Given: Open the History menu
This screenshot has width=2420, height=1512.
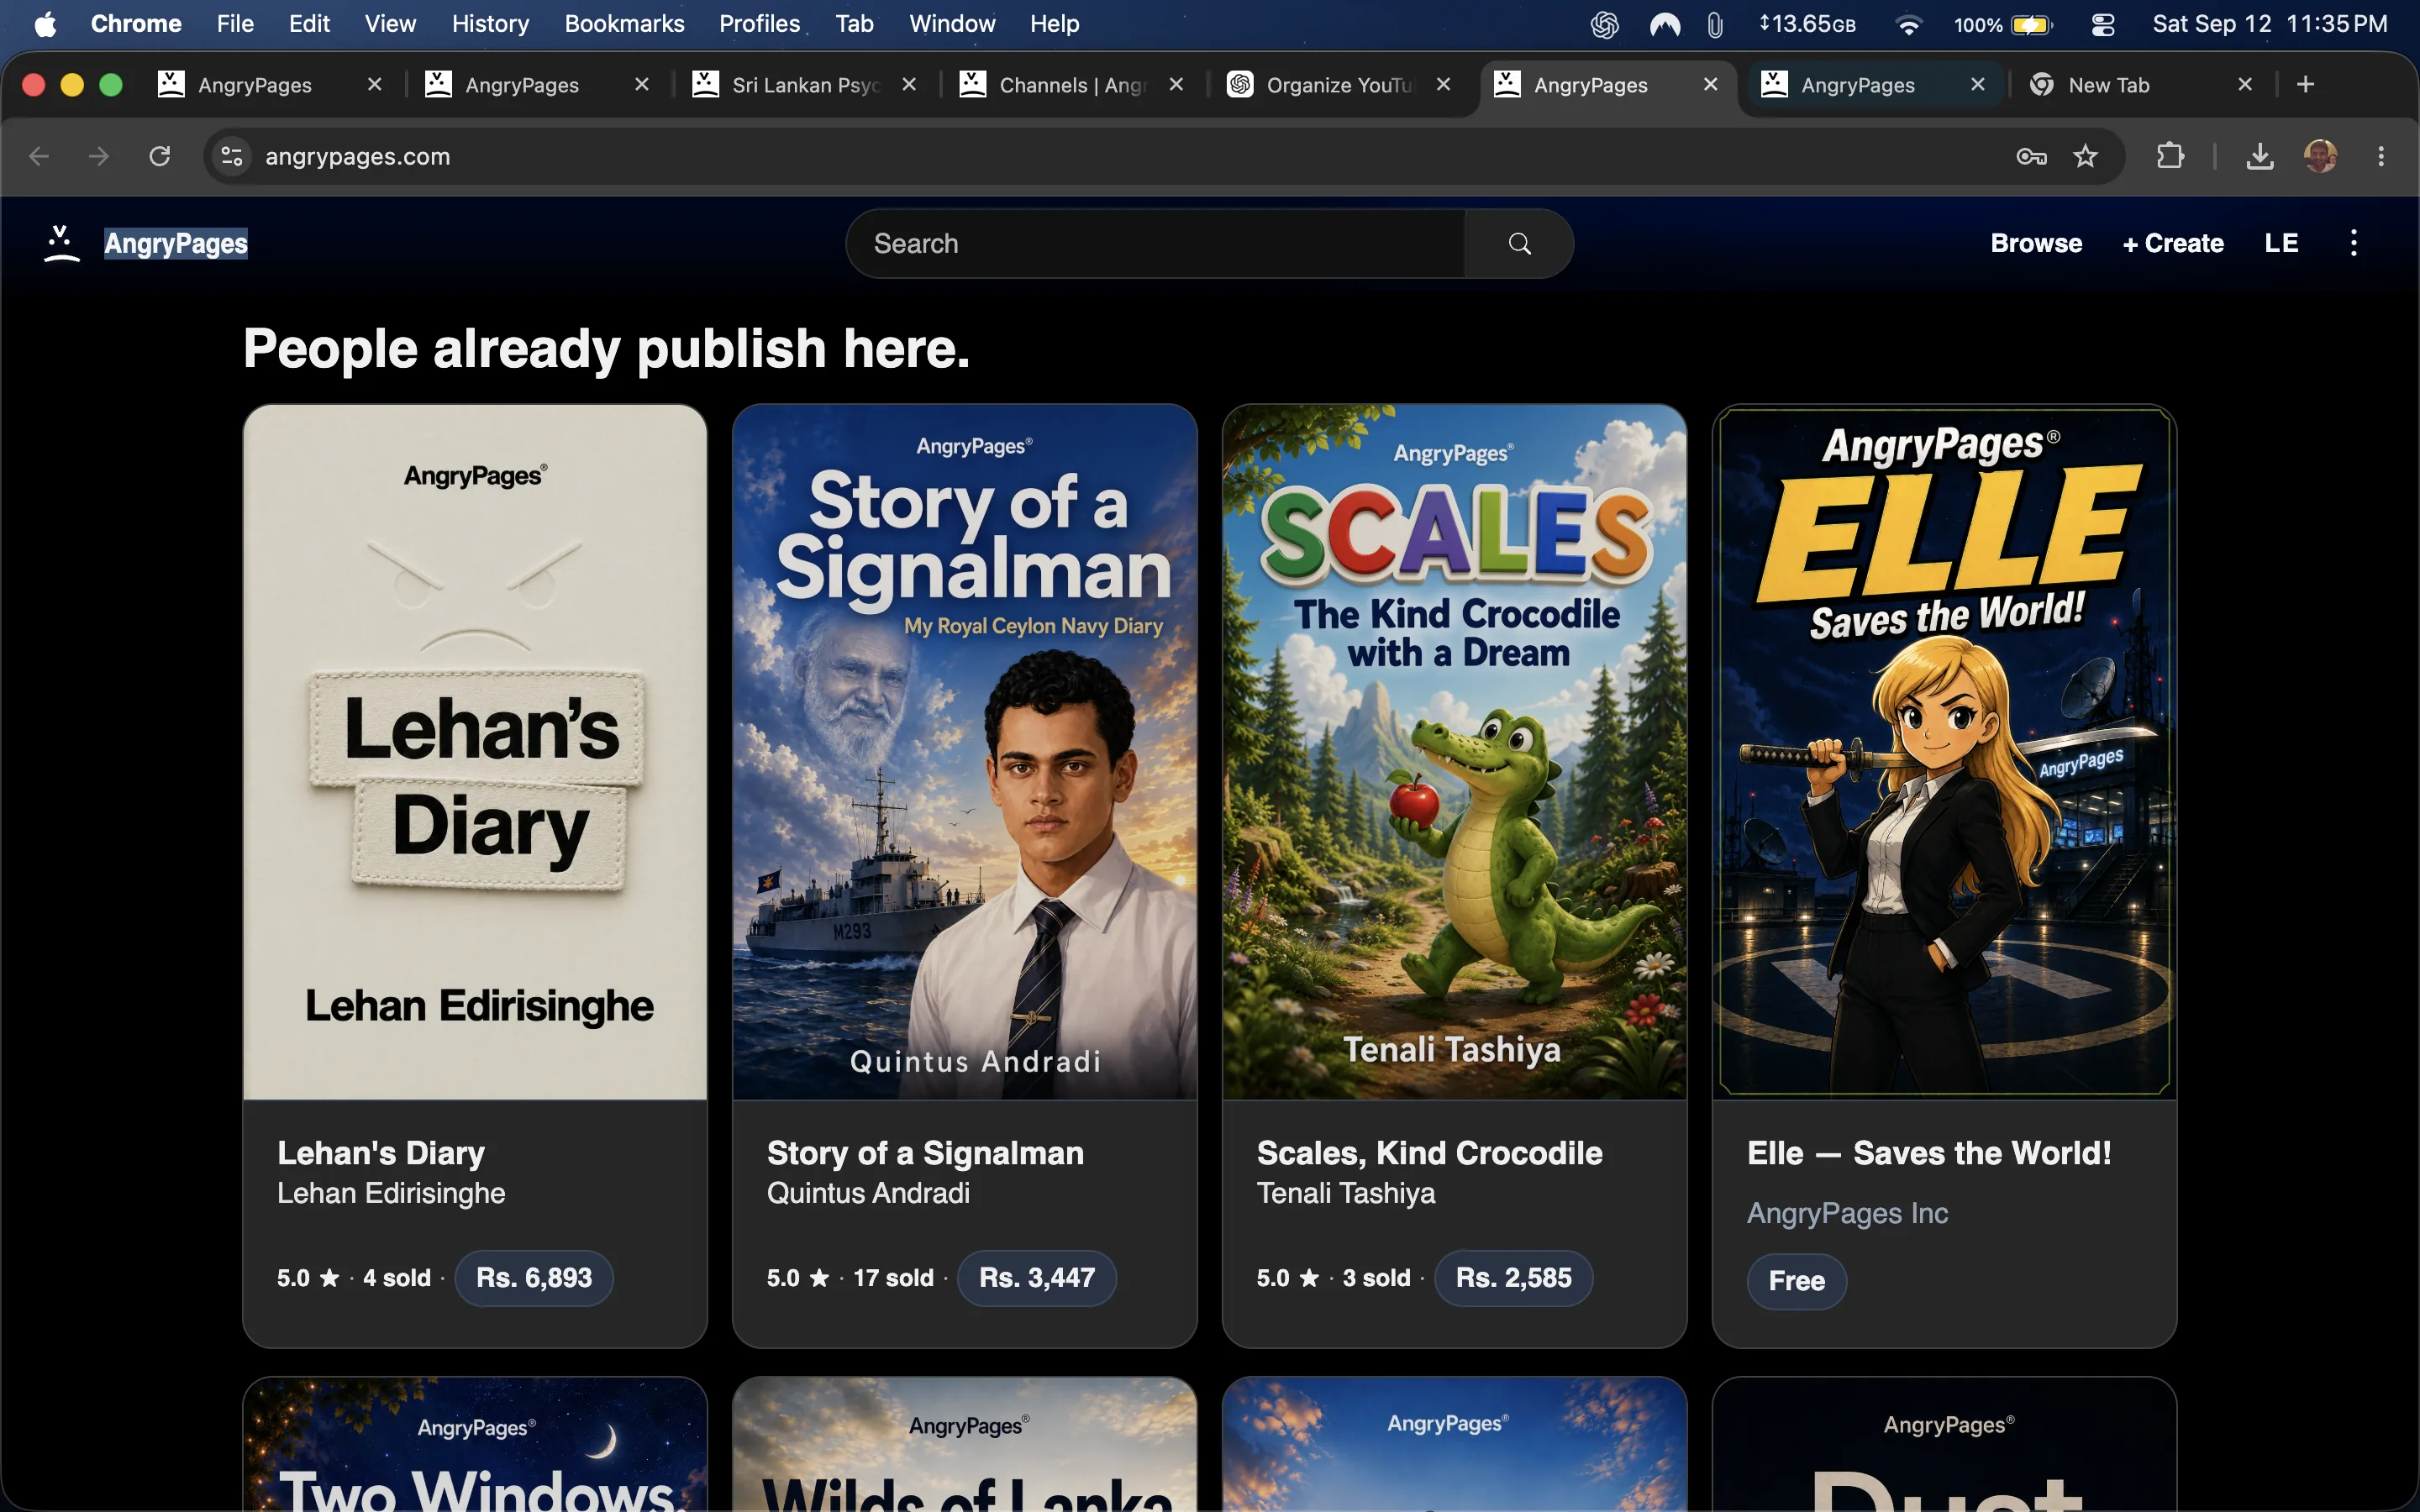Looking at the screenshot, I should coord(490,24).
